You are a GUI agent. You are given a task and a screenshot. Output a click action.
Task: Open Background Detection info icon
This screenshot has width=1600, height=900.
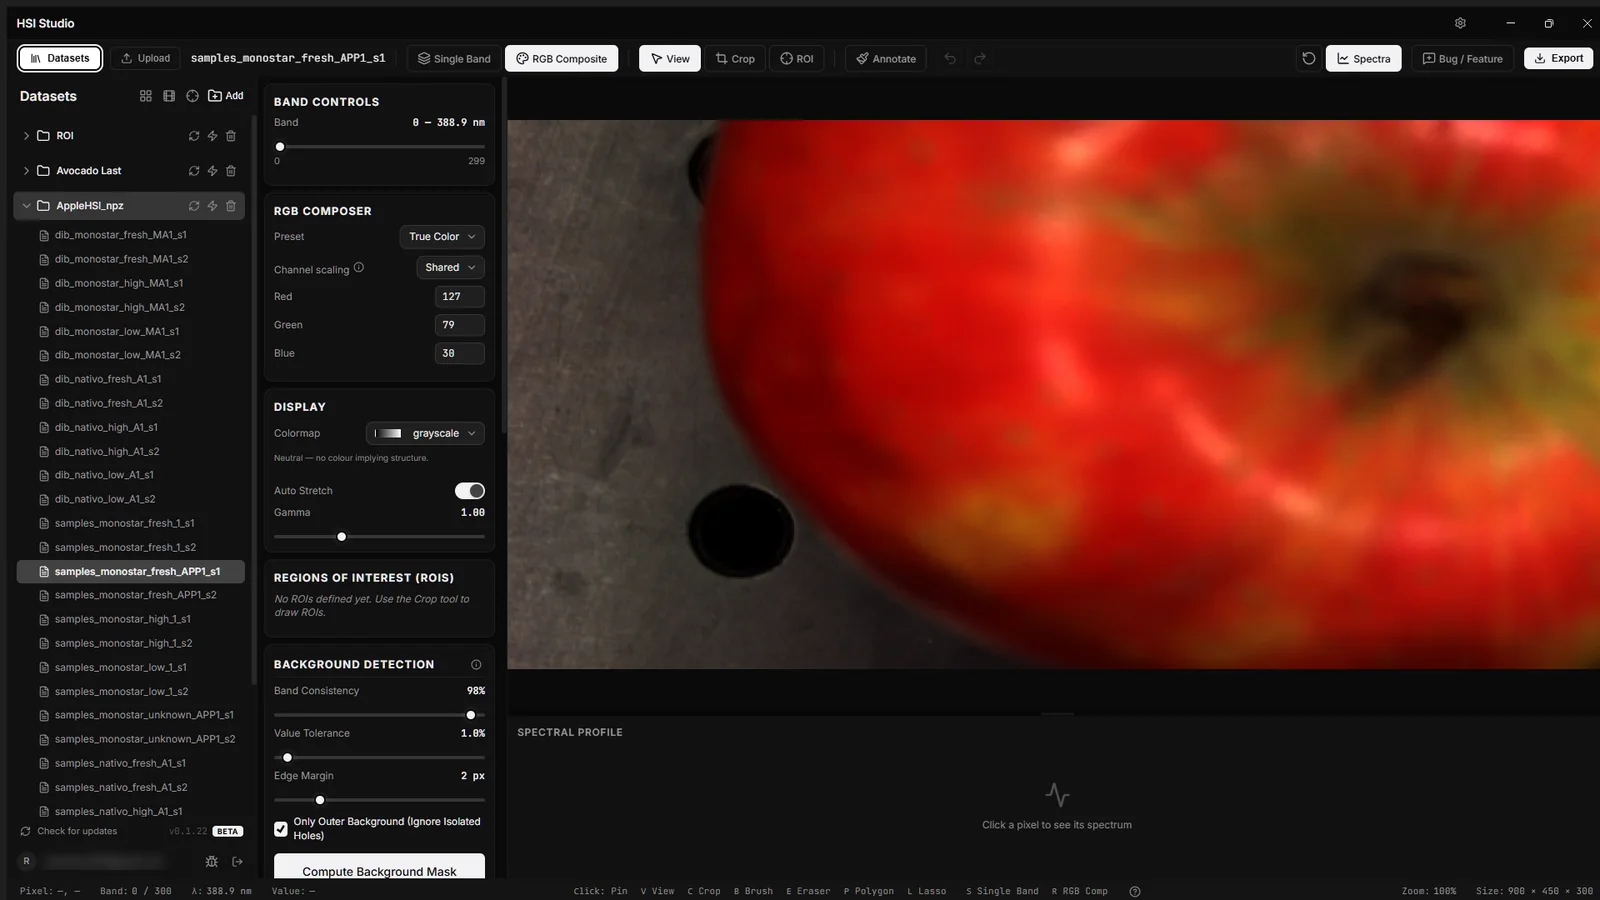click(x=476, y=665)
